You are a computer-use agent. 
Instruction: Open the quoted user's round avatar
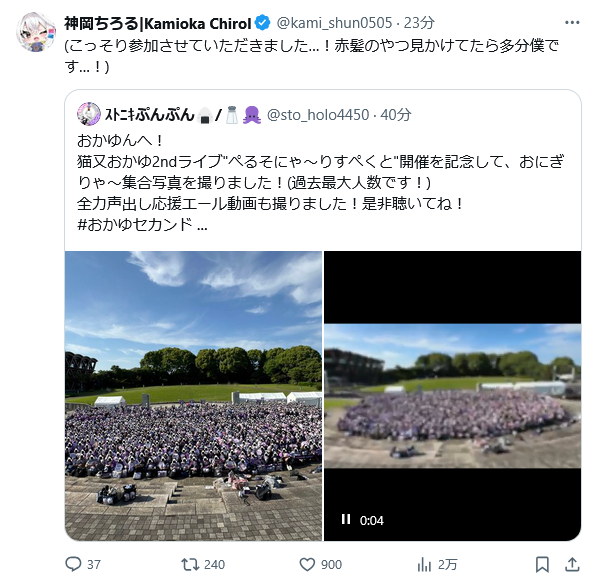coord(88,114)
